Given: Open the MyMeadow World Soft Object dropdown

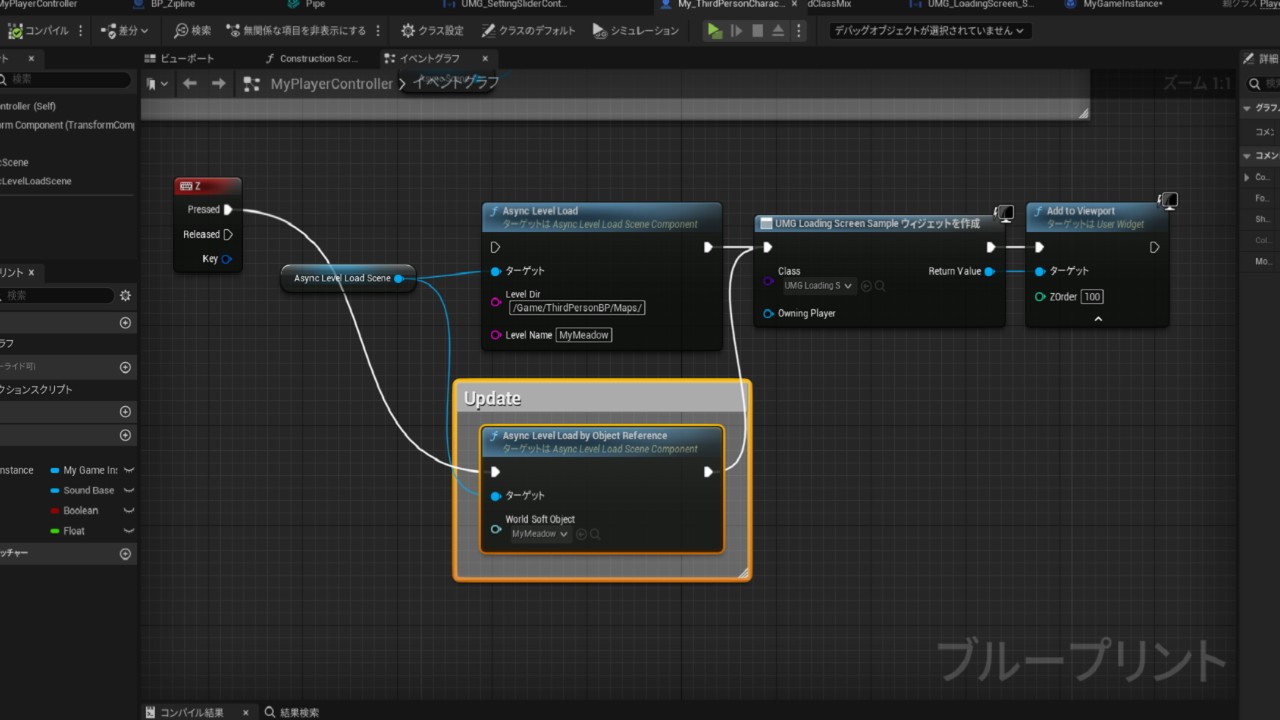Looking at the screenshot, I should pyautogui.click(x=540, y=535).
